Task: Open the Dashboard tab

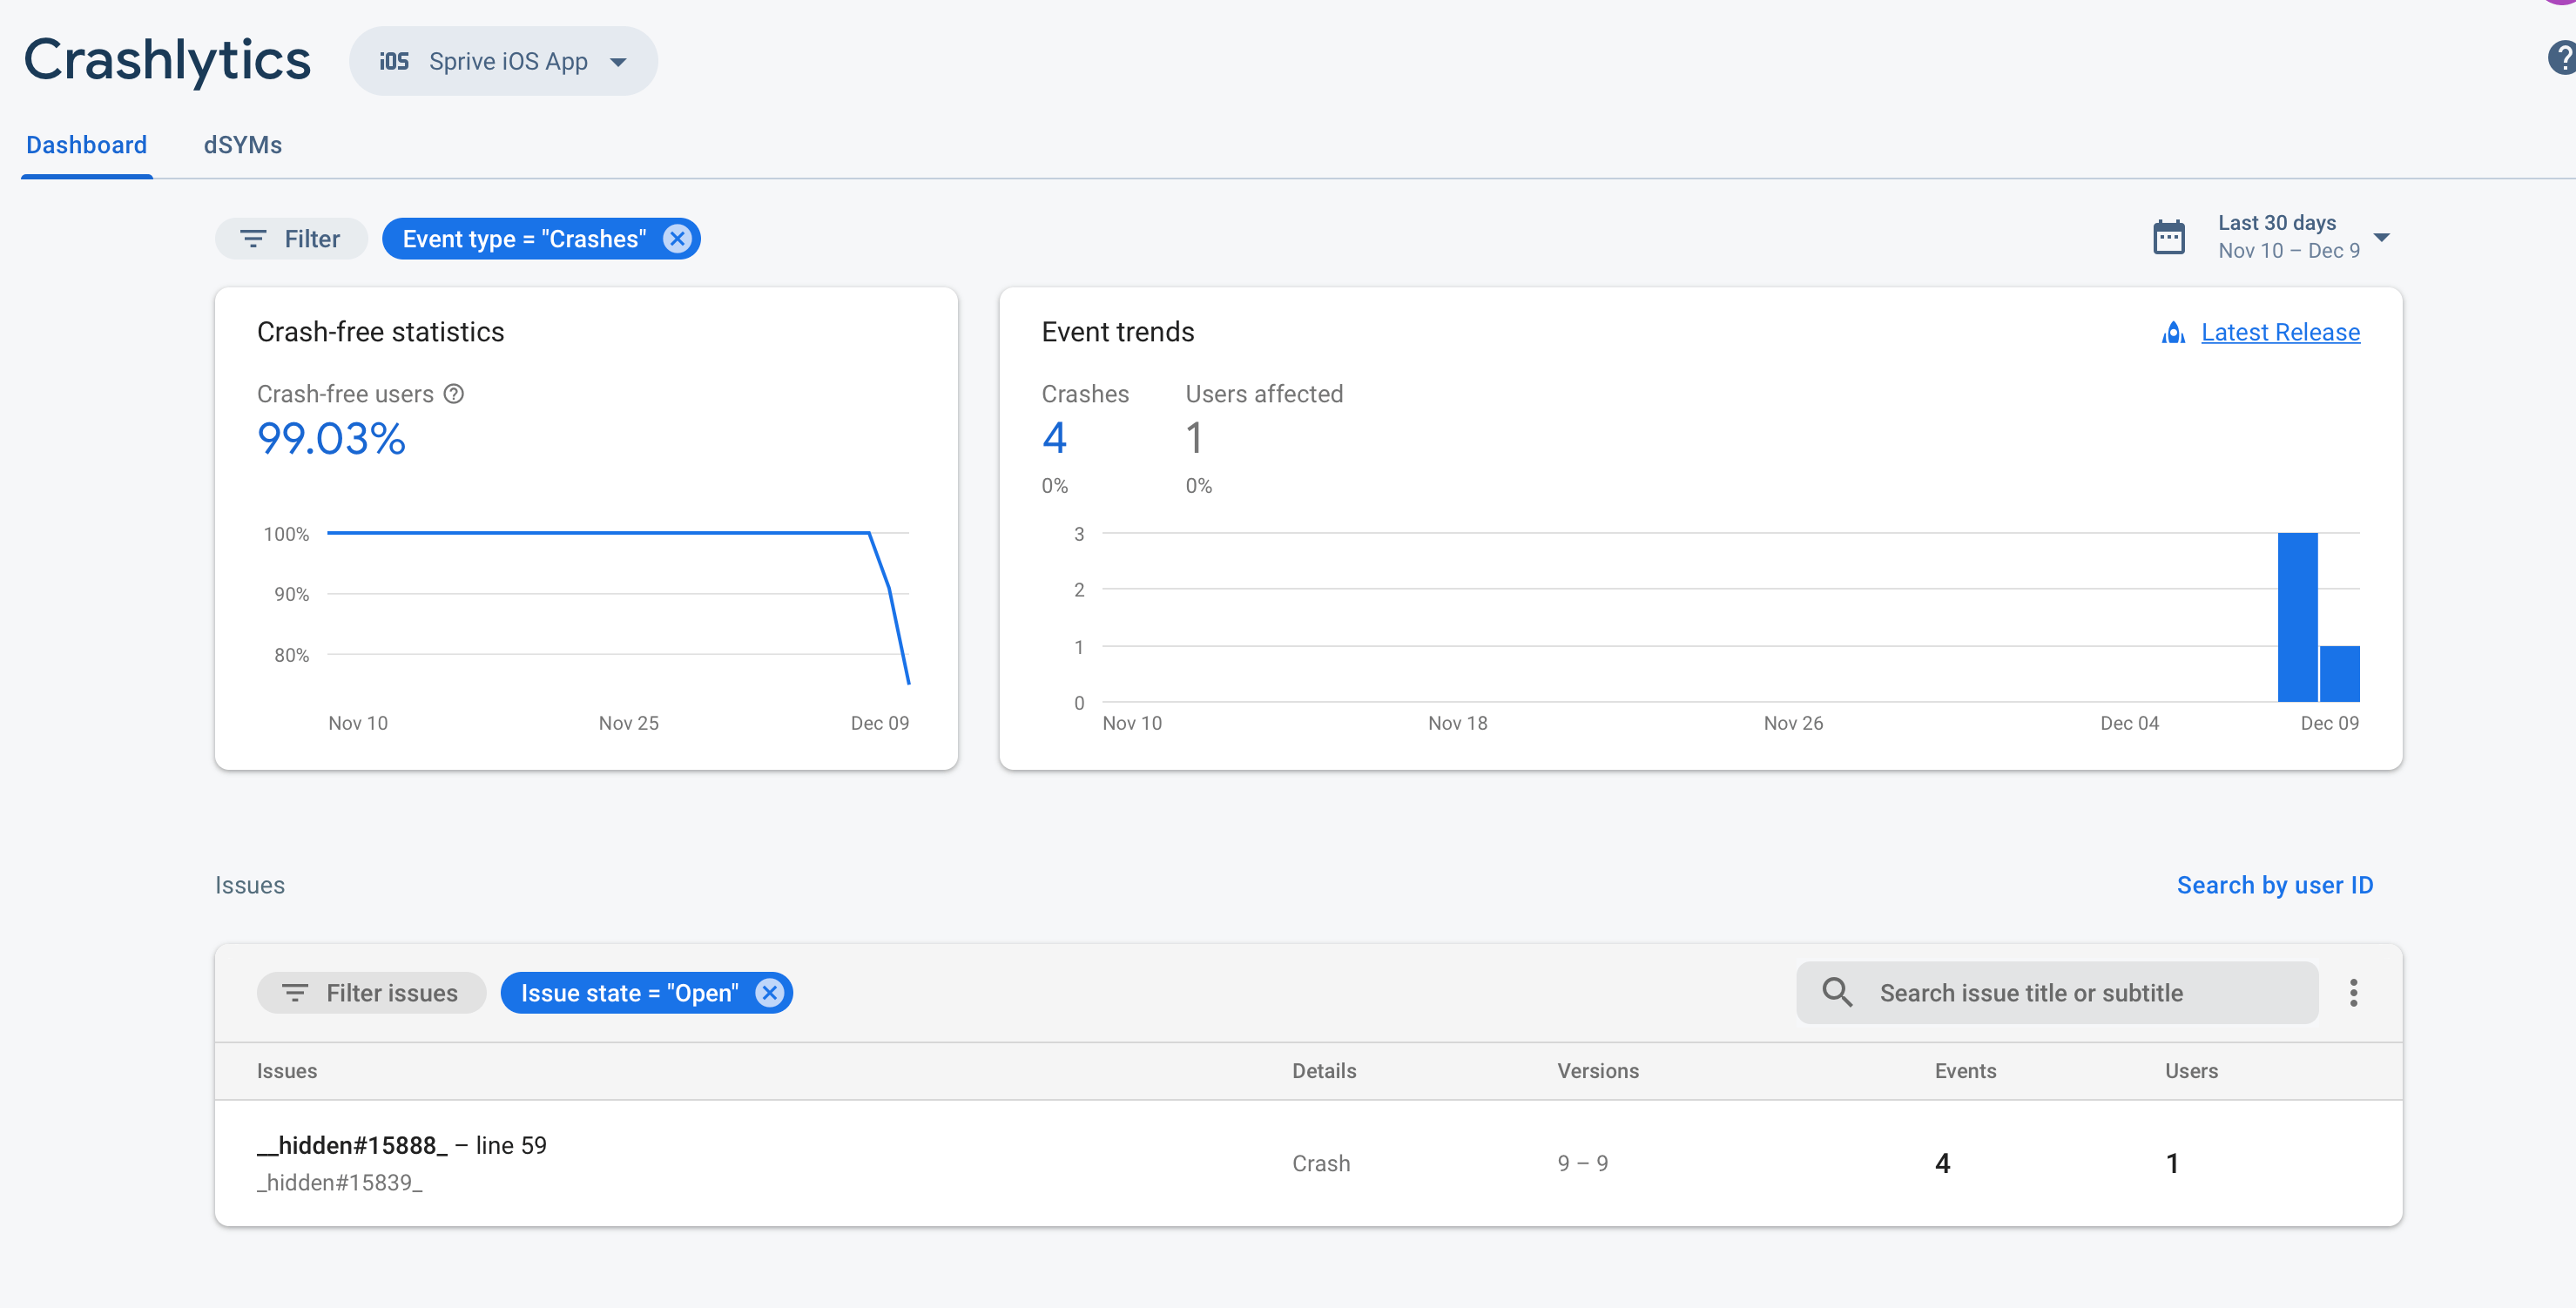Action: click(x=86, y=145)
